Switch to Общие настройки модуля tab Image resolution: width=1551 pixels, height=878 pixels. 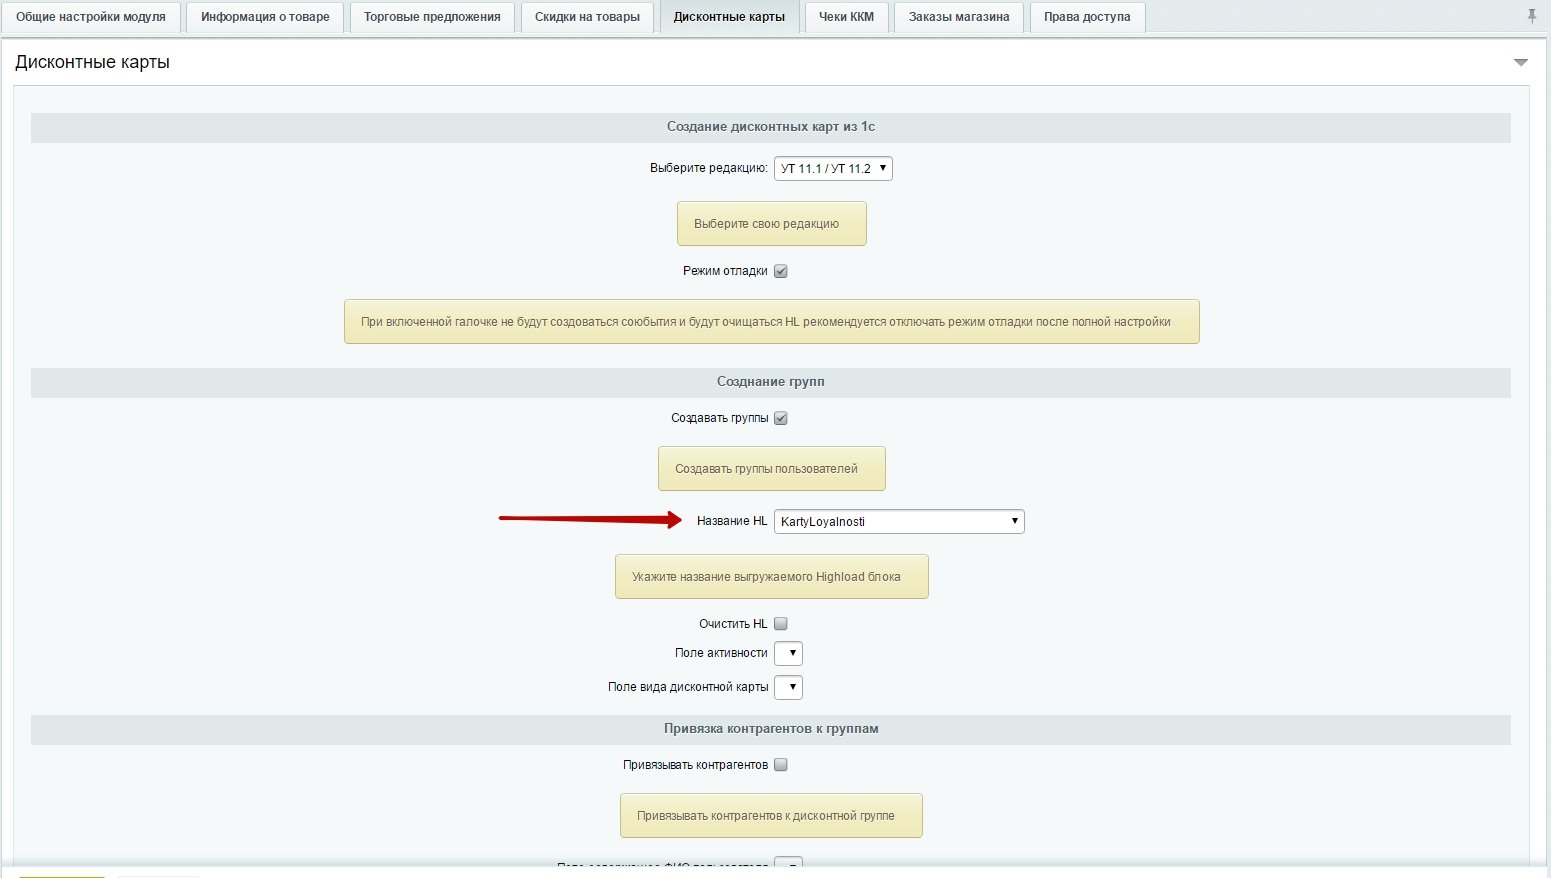click(91, 17)
